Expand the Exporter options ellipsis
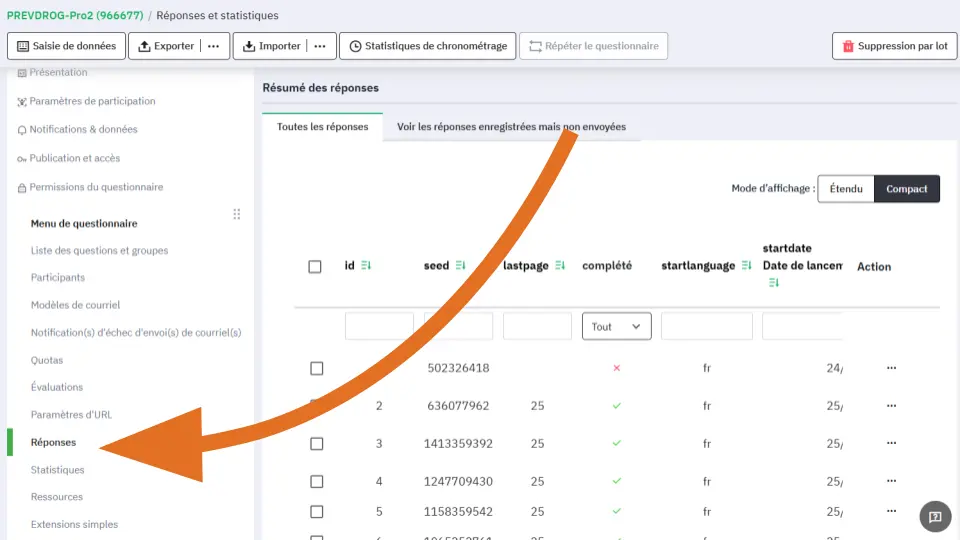 click(x=213, y=46)
